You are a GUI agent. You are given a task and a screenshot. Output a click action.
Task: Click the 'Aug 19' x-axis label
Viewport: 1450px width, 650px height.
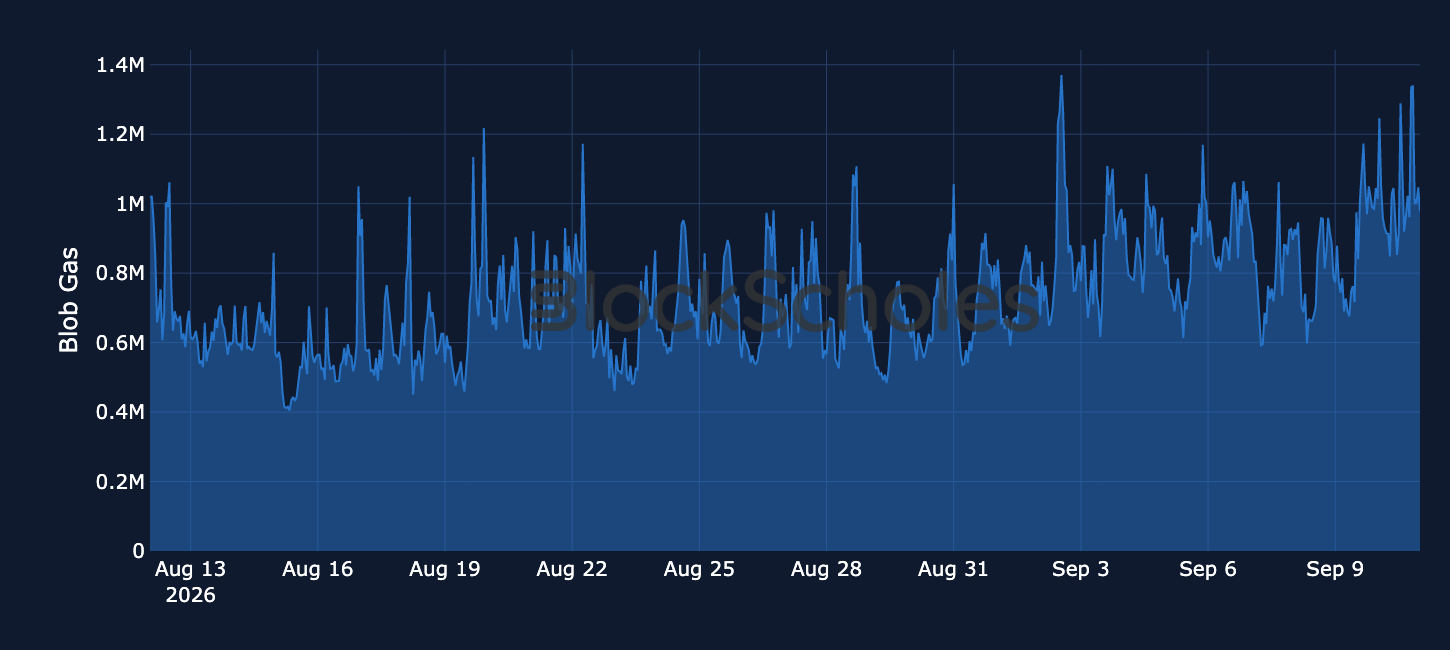pyautogui.click(x=445, y=569)
